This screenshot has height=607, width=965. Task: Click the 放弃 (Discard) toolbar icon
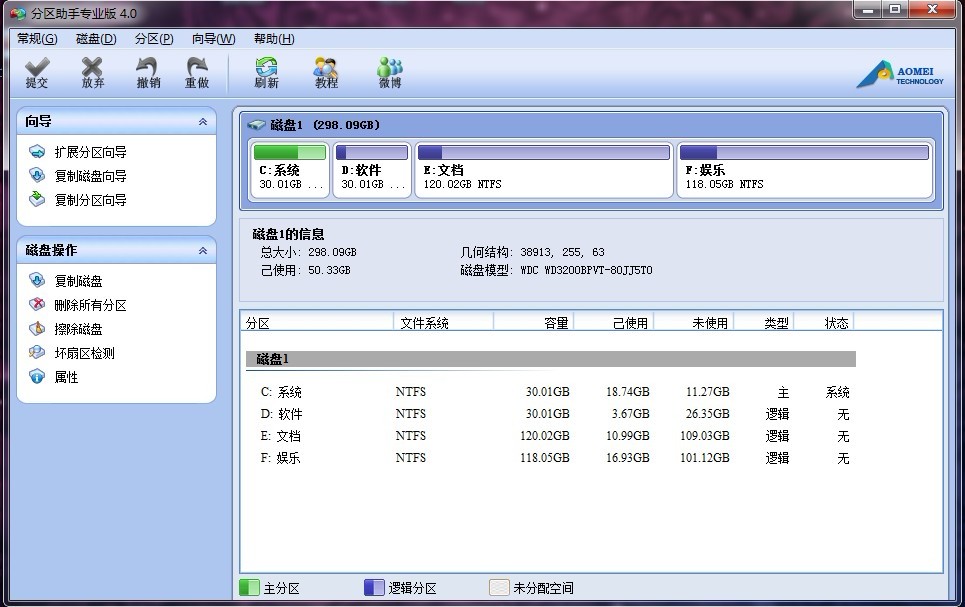pos(93,72)
